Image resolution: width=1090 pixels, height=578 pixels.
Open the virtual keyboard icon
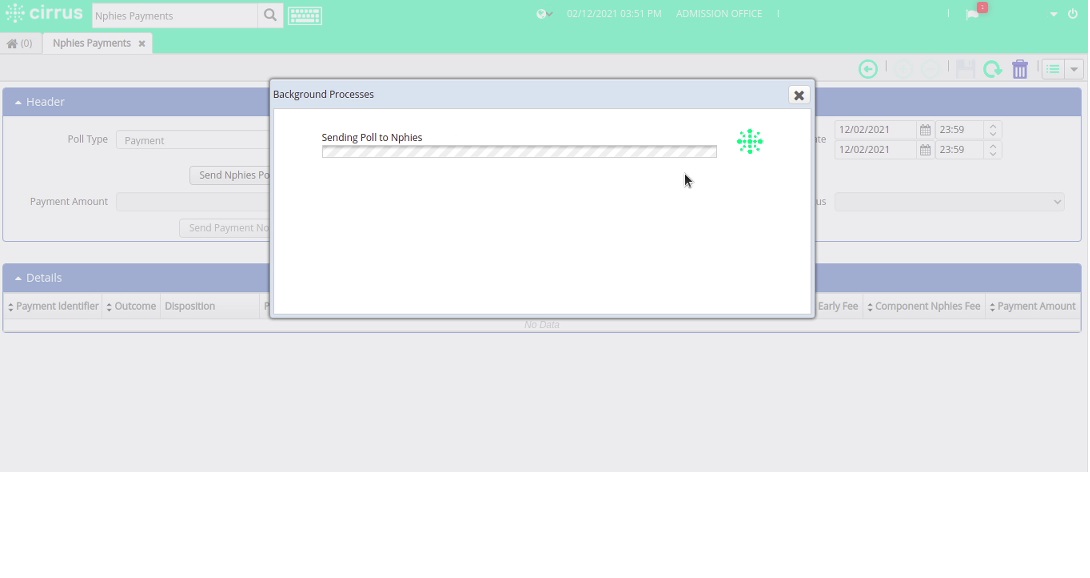click(x=305, y=15)
